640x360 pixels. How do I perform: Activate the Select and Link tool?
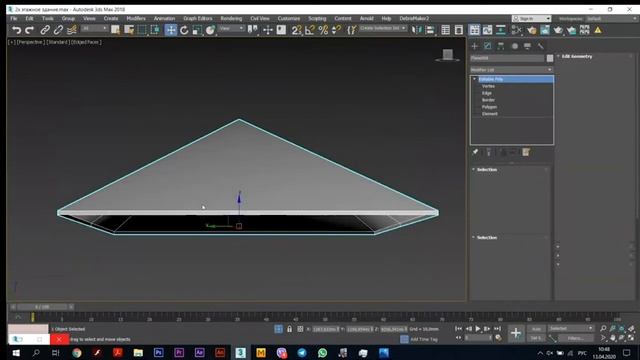click(x=45, y=30)
